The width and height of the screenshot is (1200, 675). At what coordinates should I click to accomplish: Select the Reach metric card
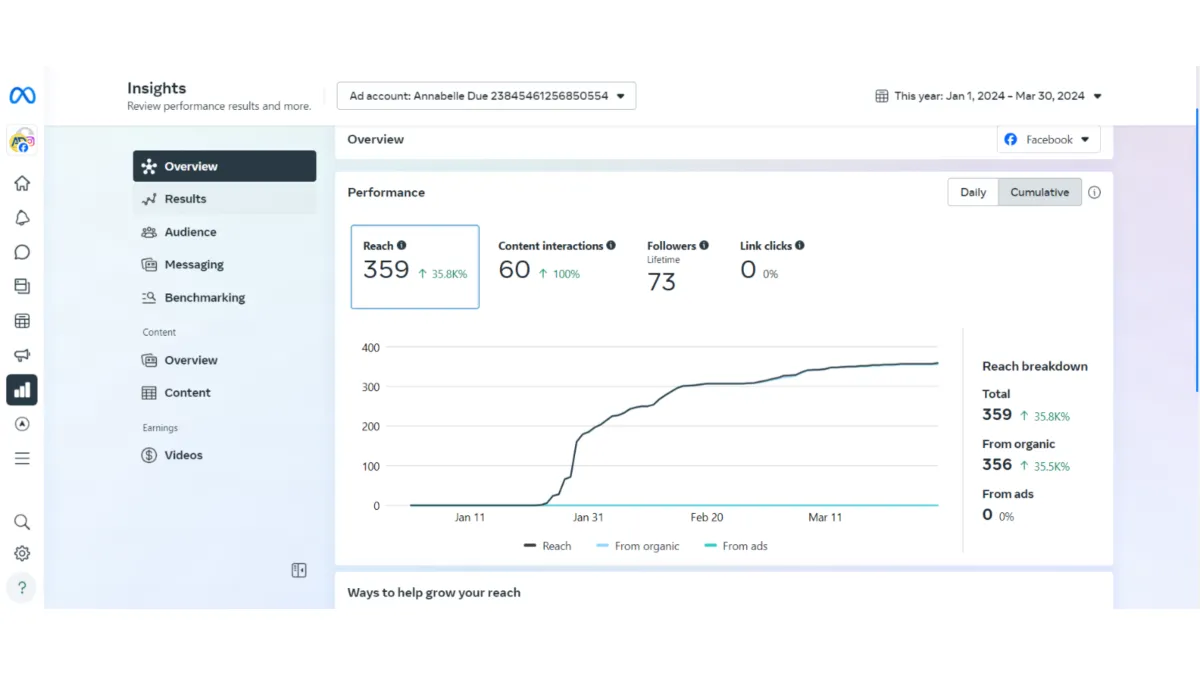(x=414, y=266)
